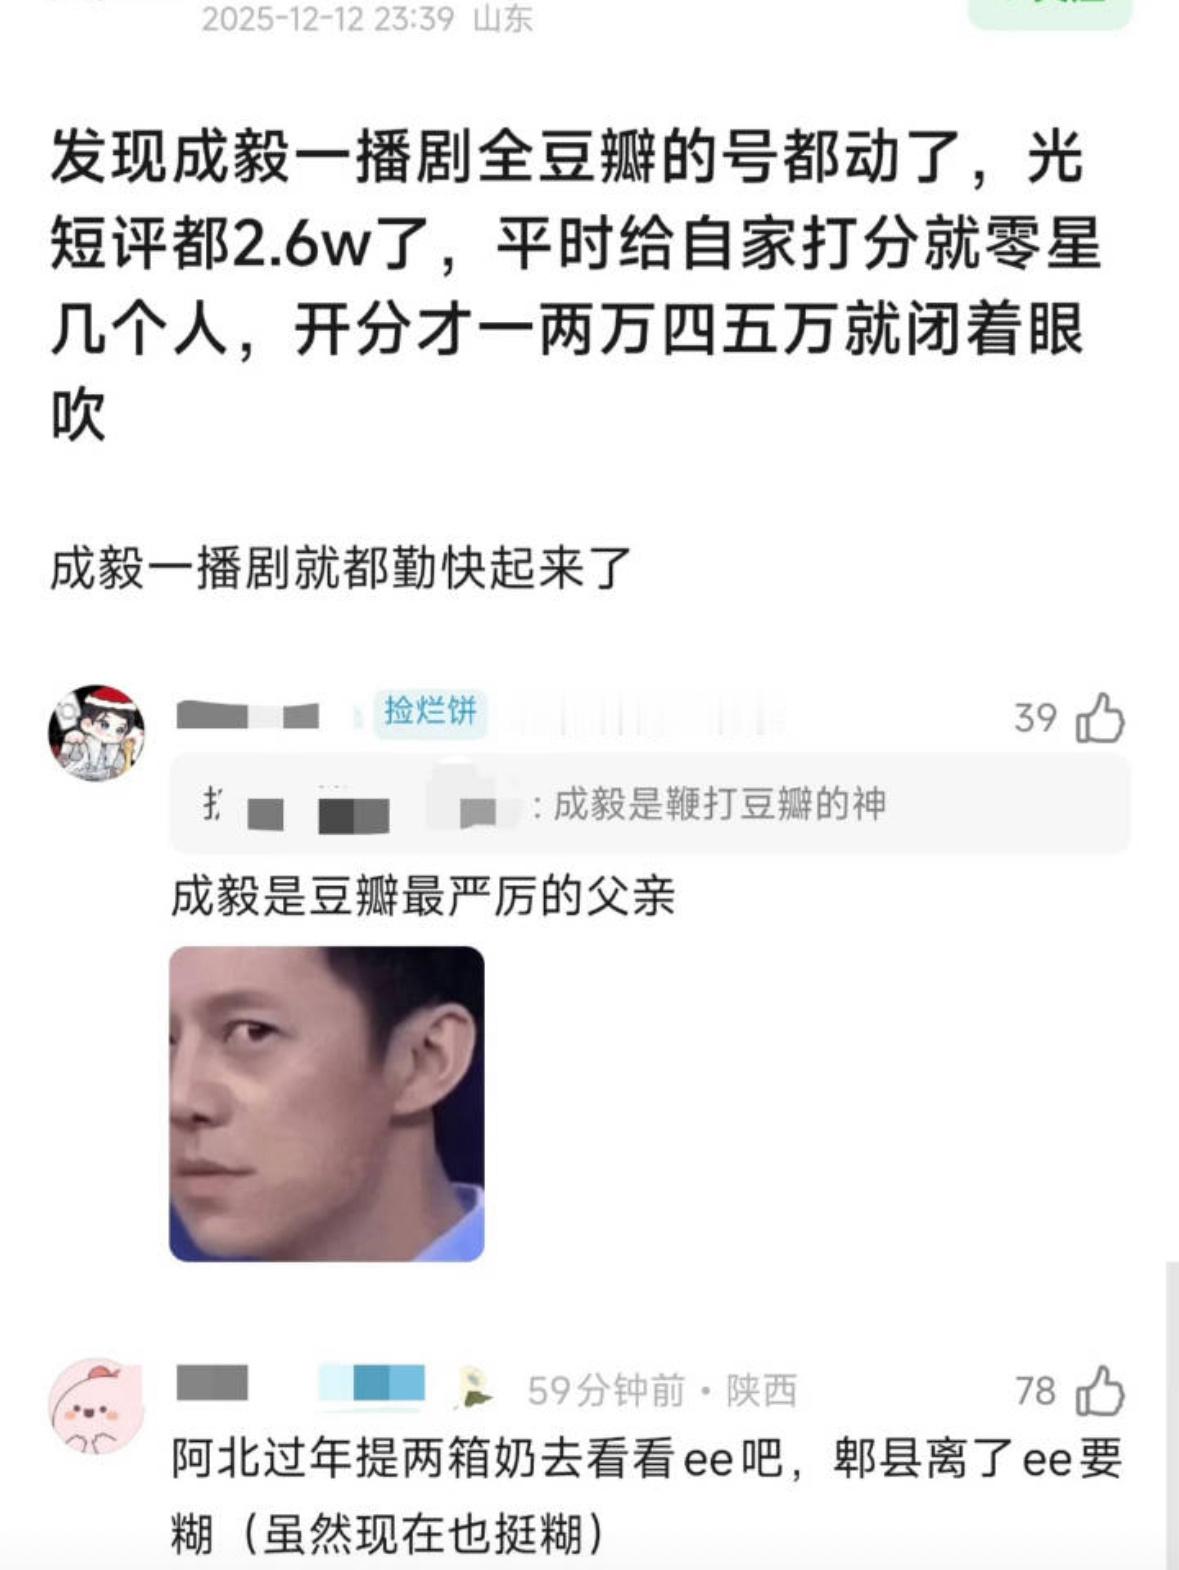Open the man's face meme image
Viewport: 1179px width, 1570px height.
[x=327, y=1104]
